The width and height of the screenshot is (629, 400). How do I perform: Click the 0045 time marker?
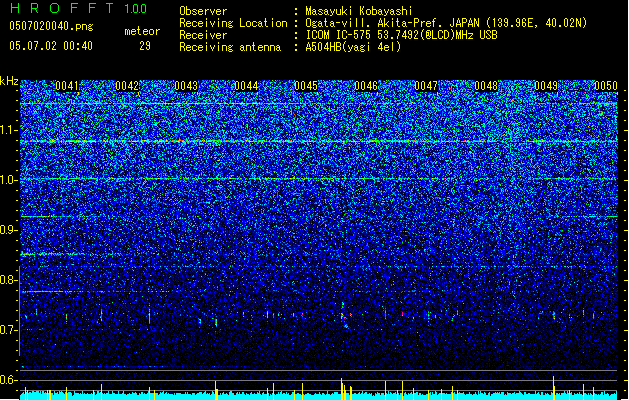tap(306, 86)
